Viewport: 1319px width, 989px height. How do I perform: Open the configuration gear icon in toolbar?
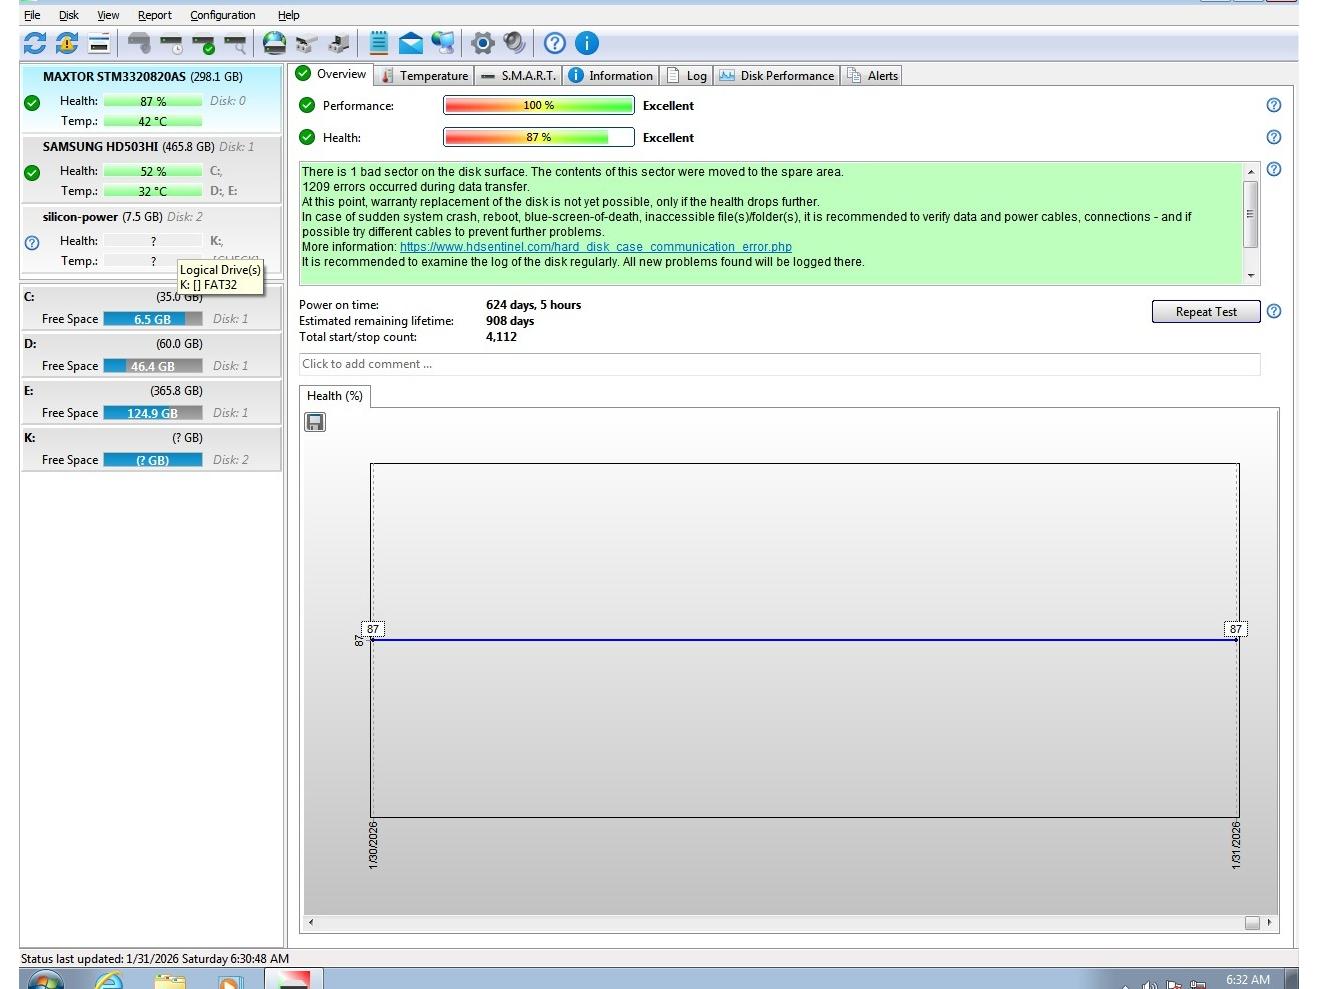click(x=483, y=43)
